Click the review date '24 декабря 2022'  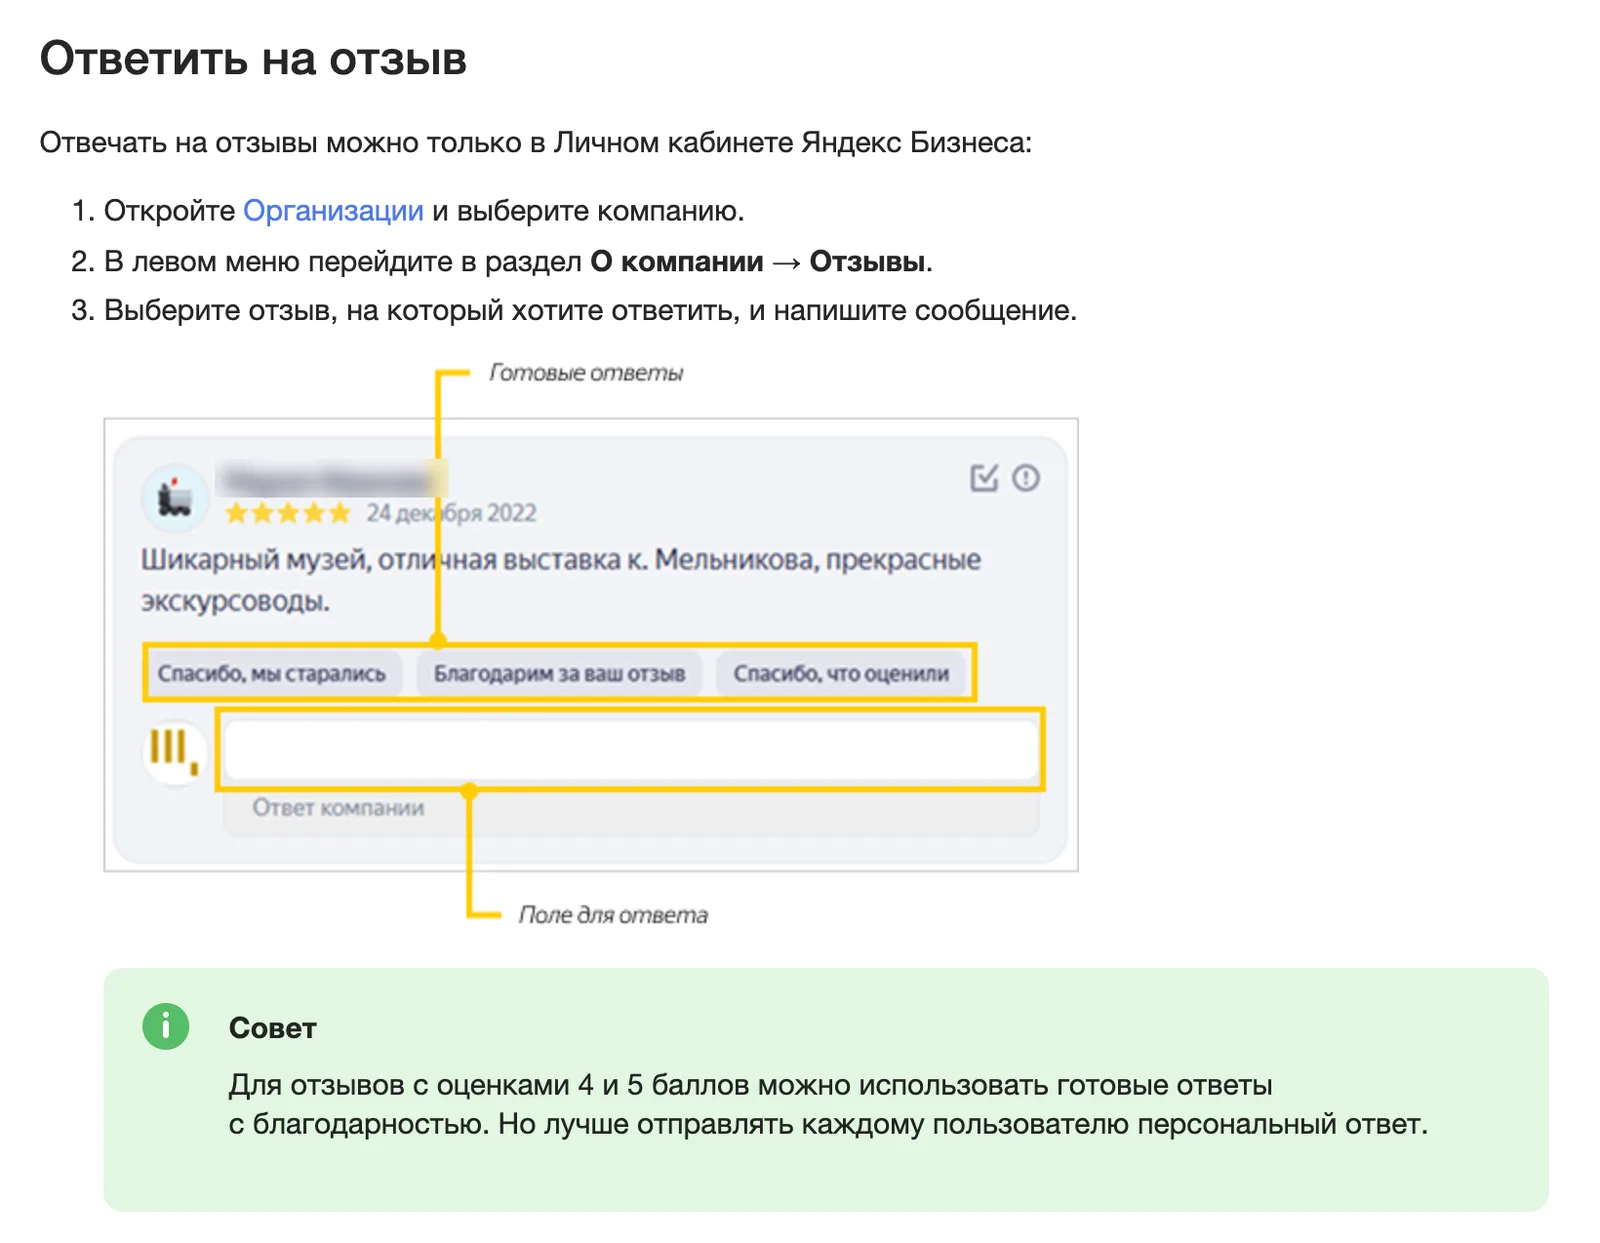(451, 513)
